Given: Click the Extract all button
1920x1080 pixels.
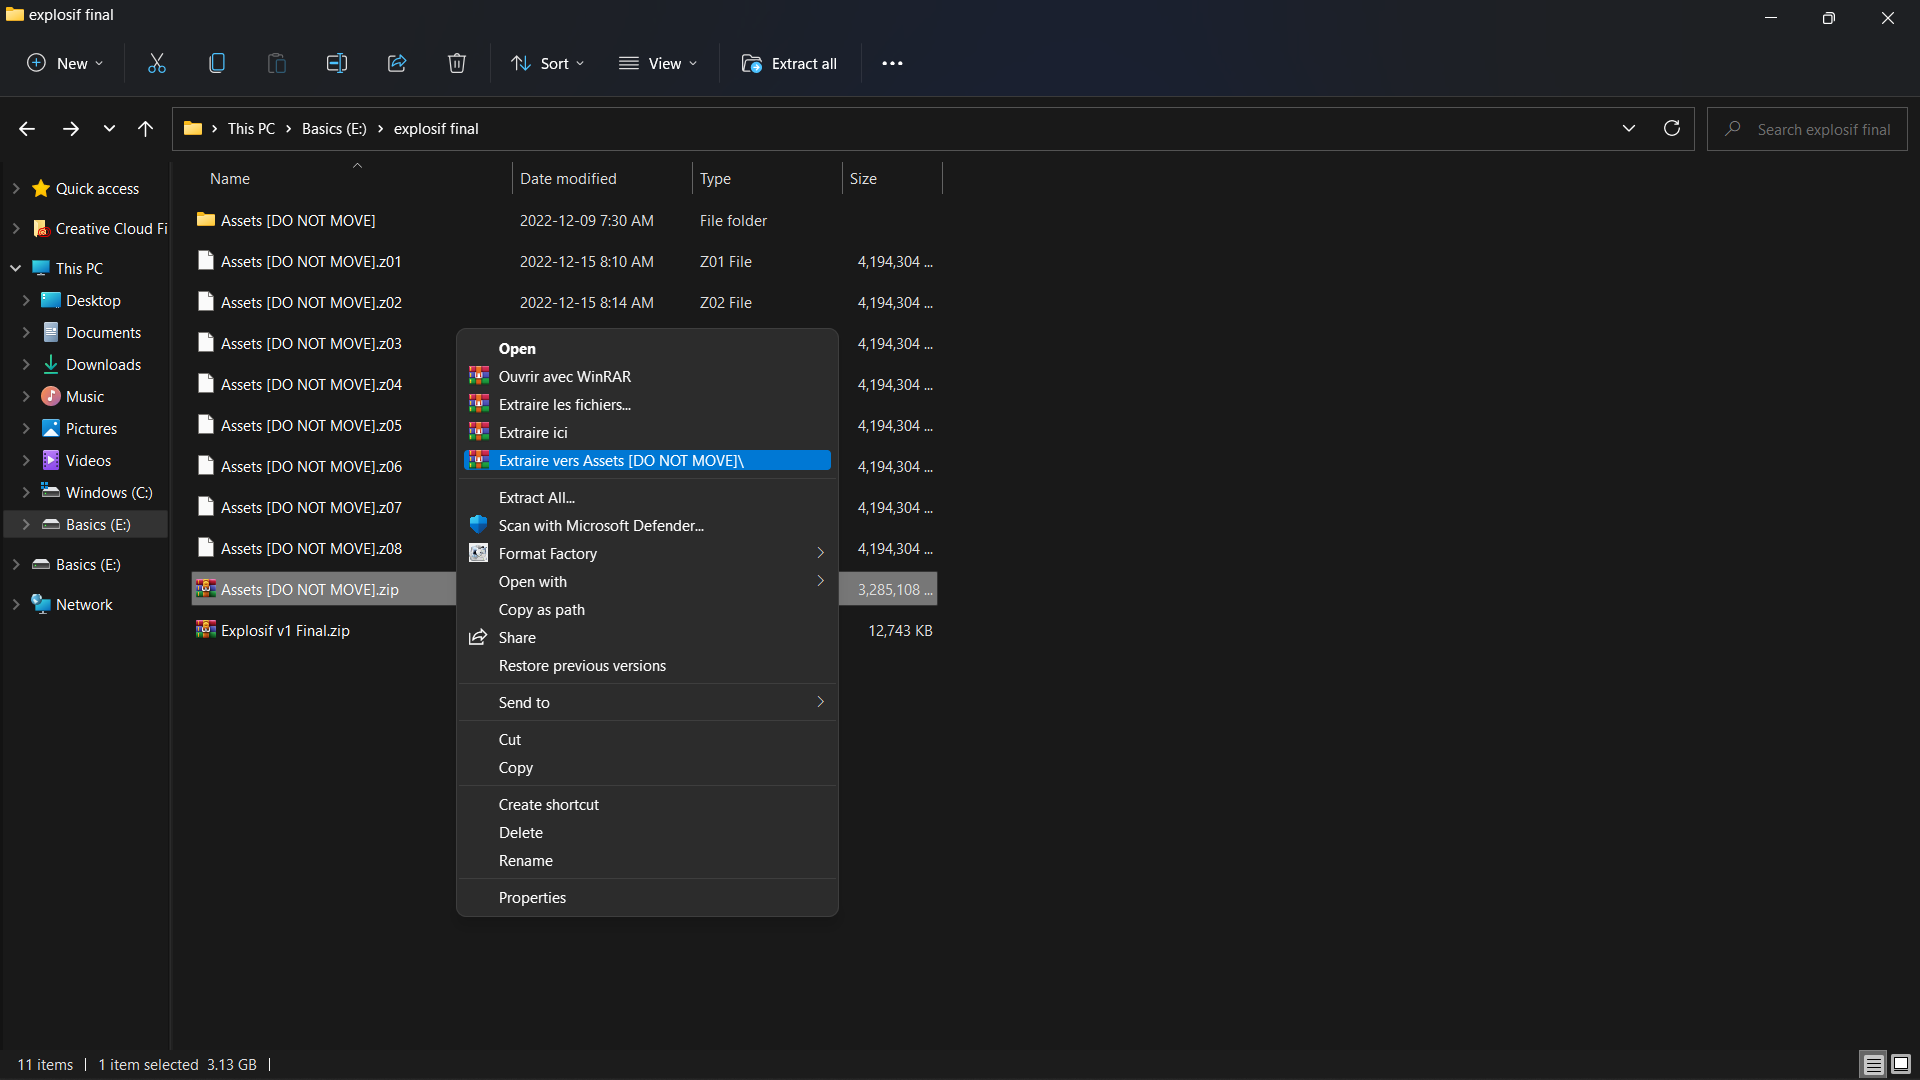Looking at the screenshot, I should pyautogui.click(x=790, y=63).
